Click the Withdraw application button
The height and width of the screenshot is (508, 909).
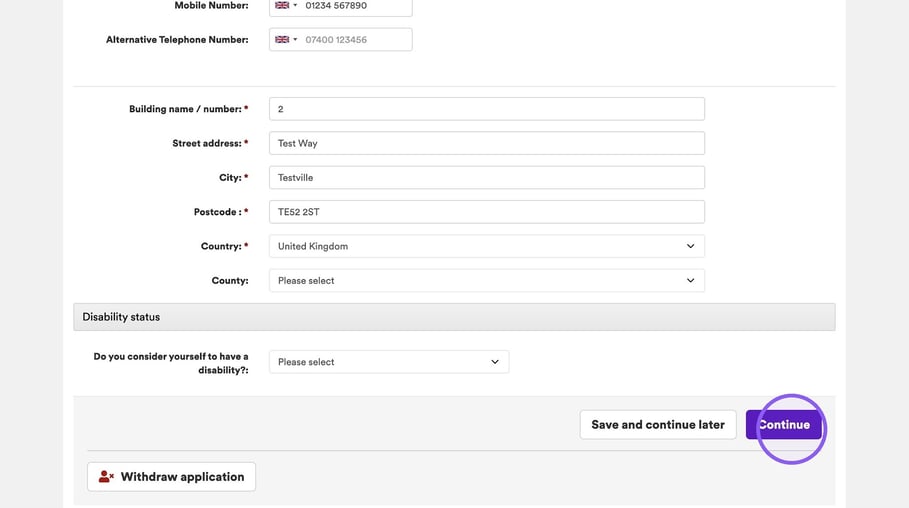tap(172, 477)
